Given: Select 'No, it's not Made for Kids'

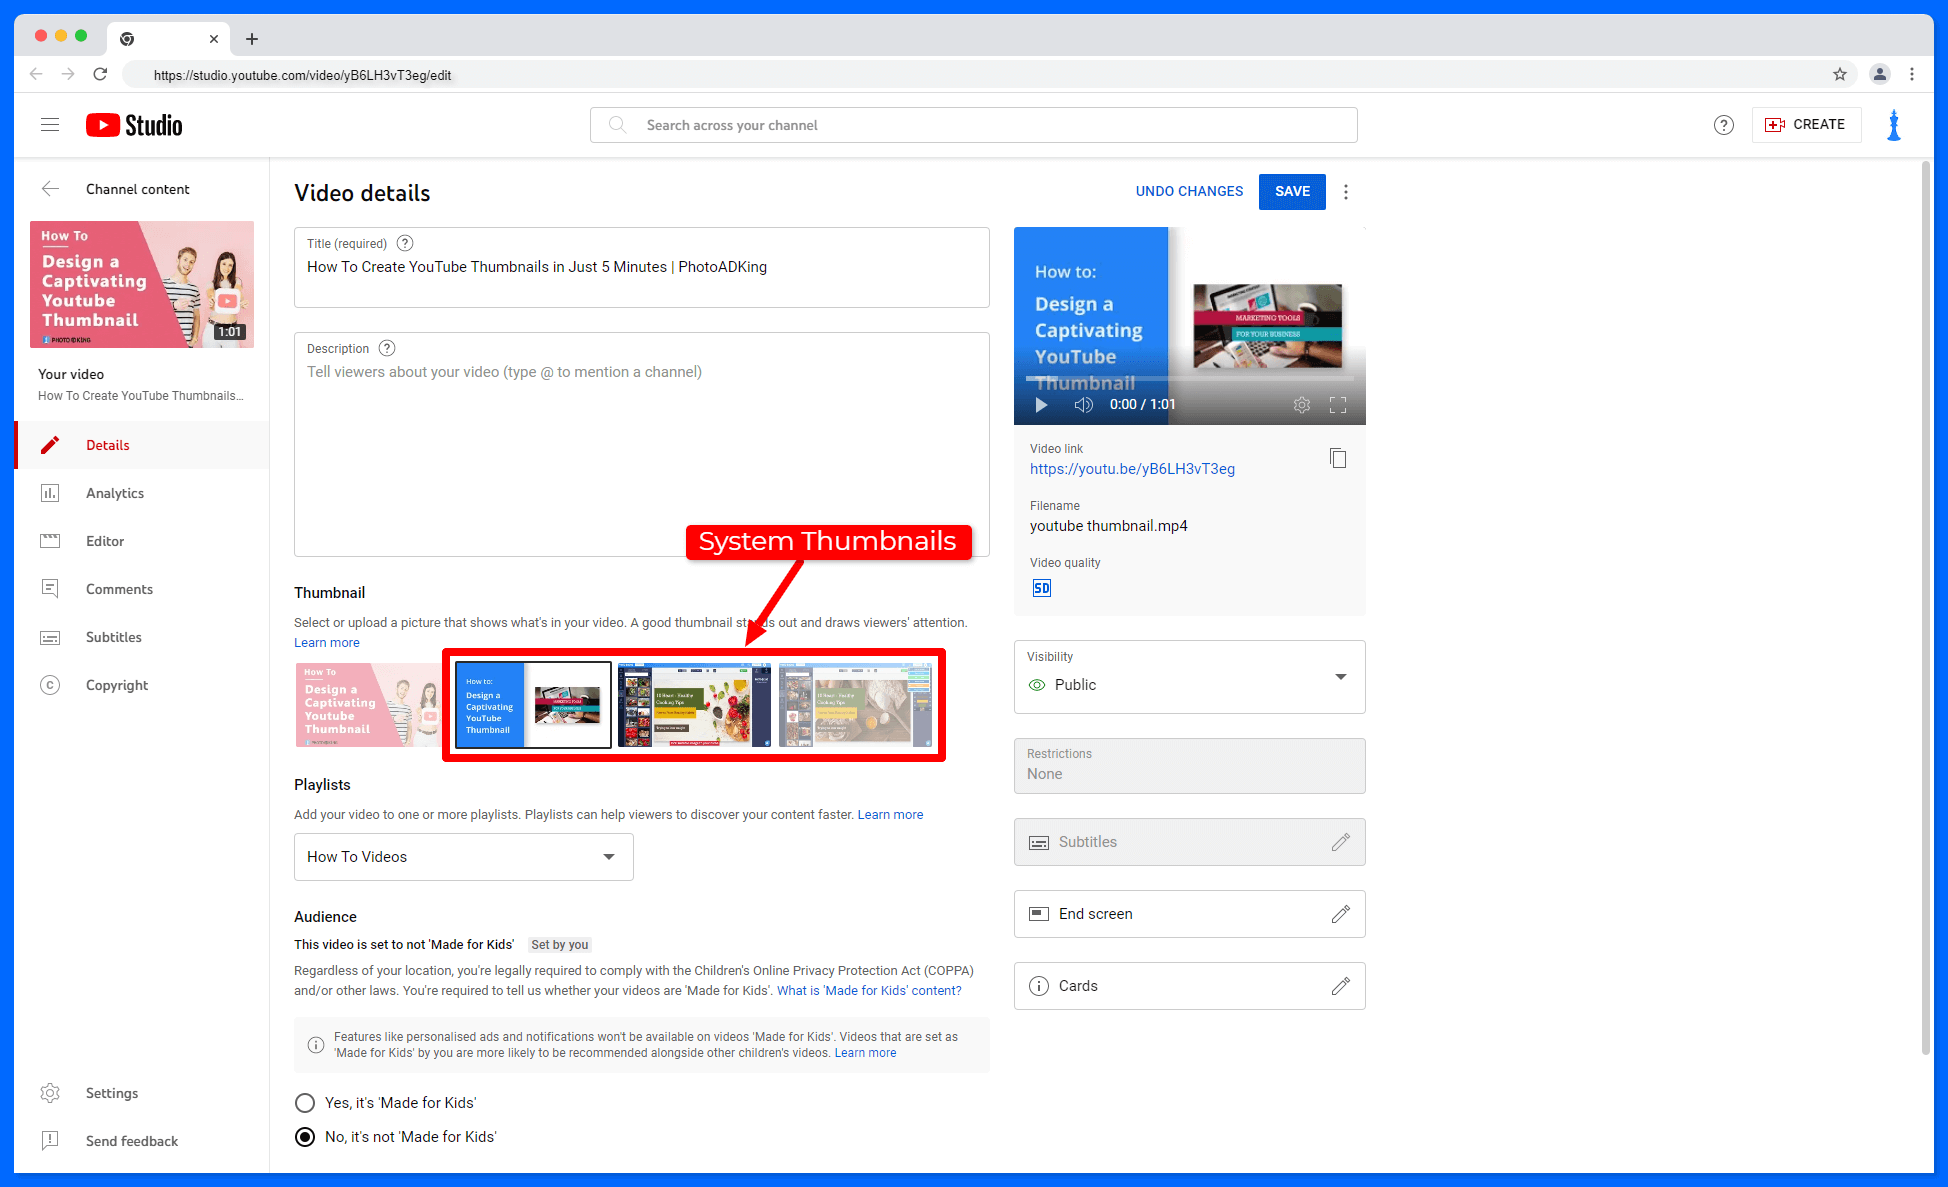Looking at the screenshot, I should [305, 1136].
